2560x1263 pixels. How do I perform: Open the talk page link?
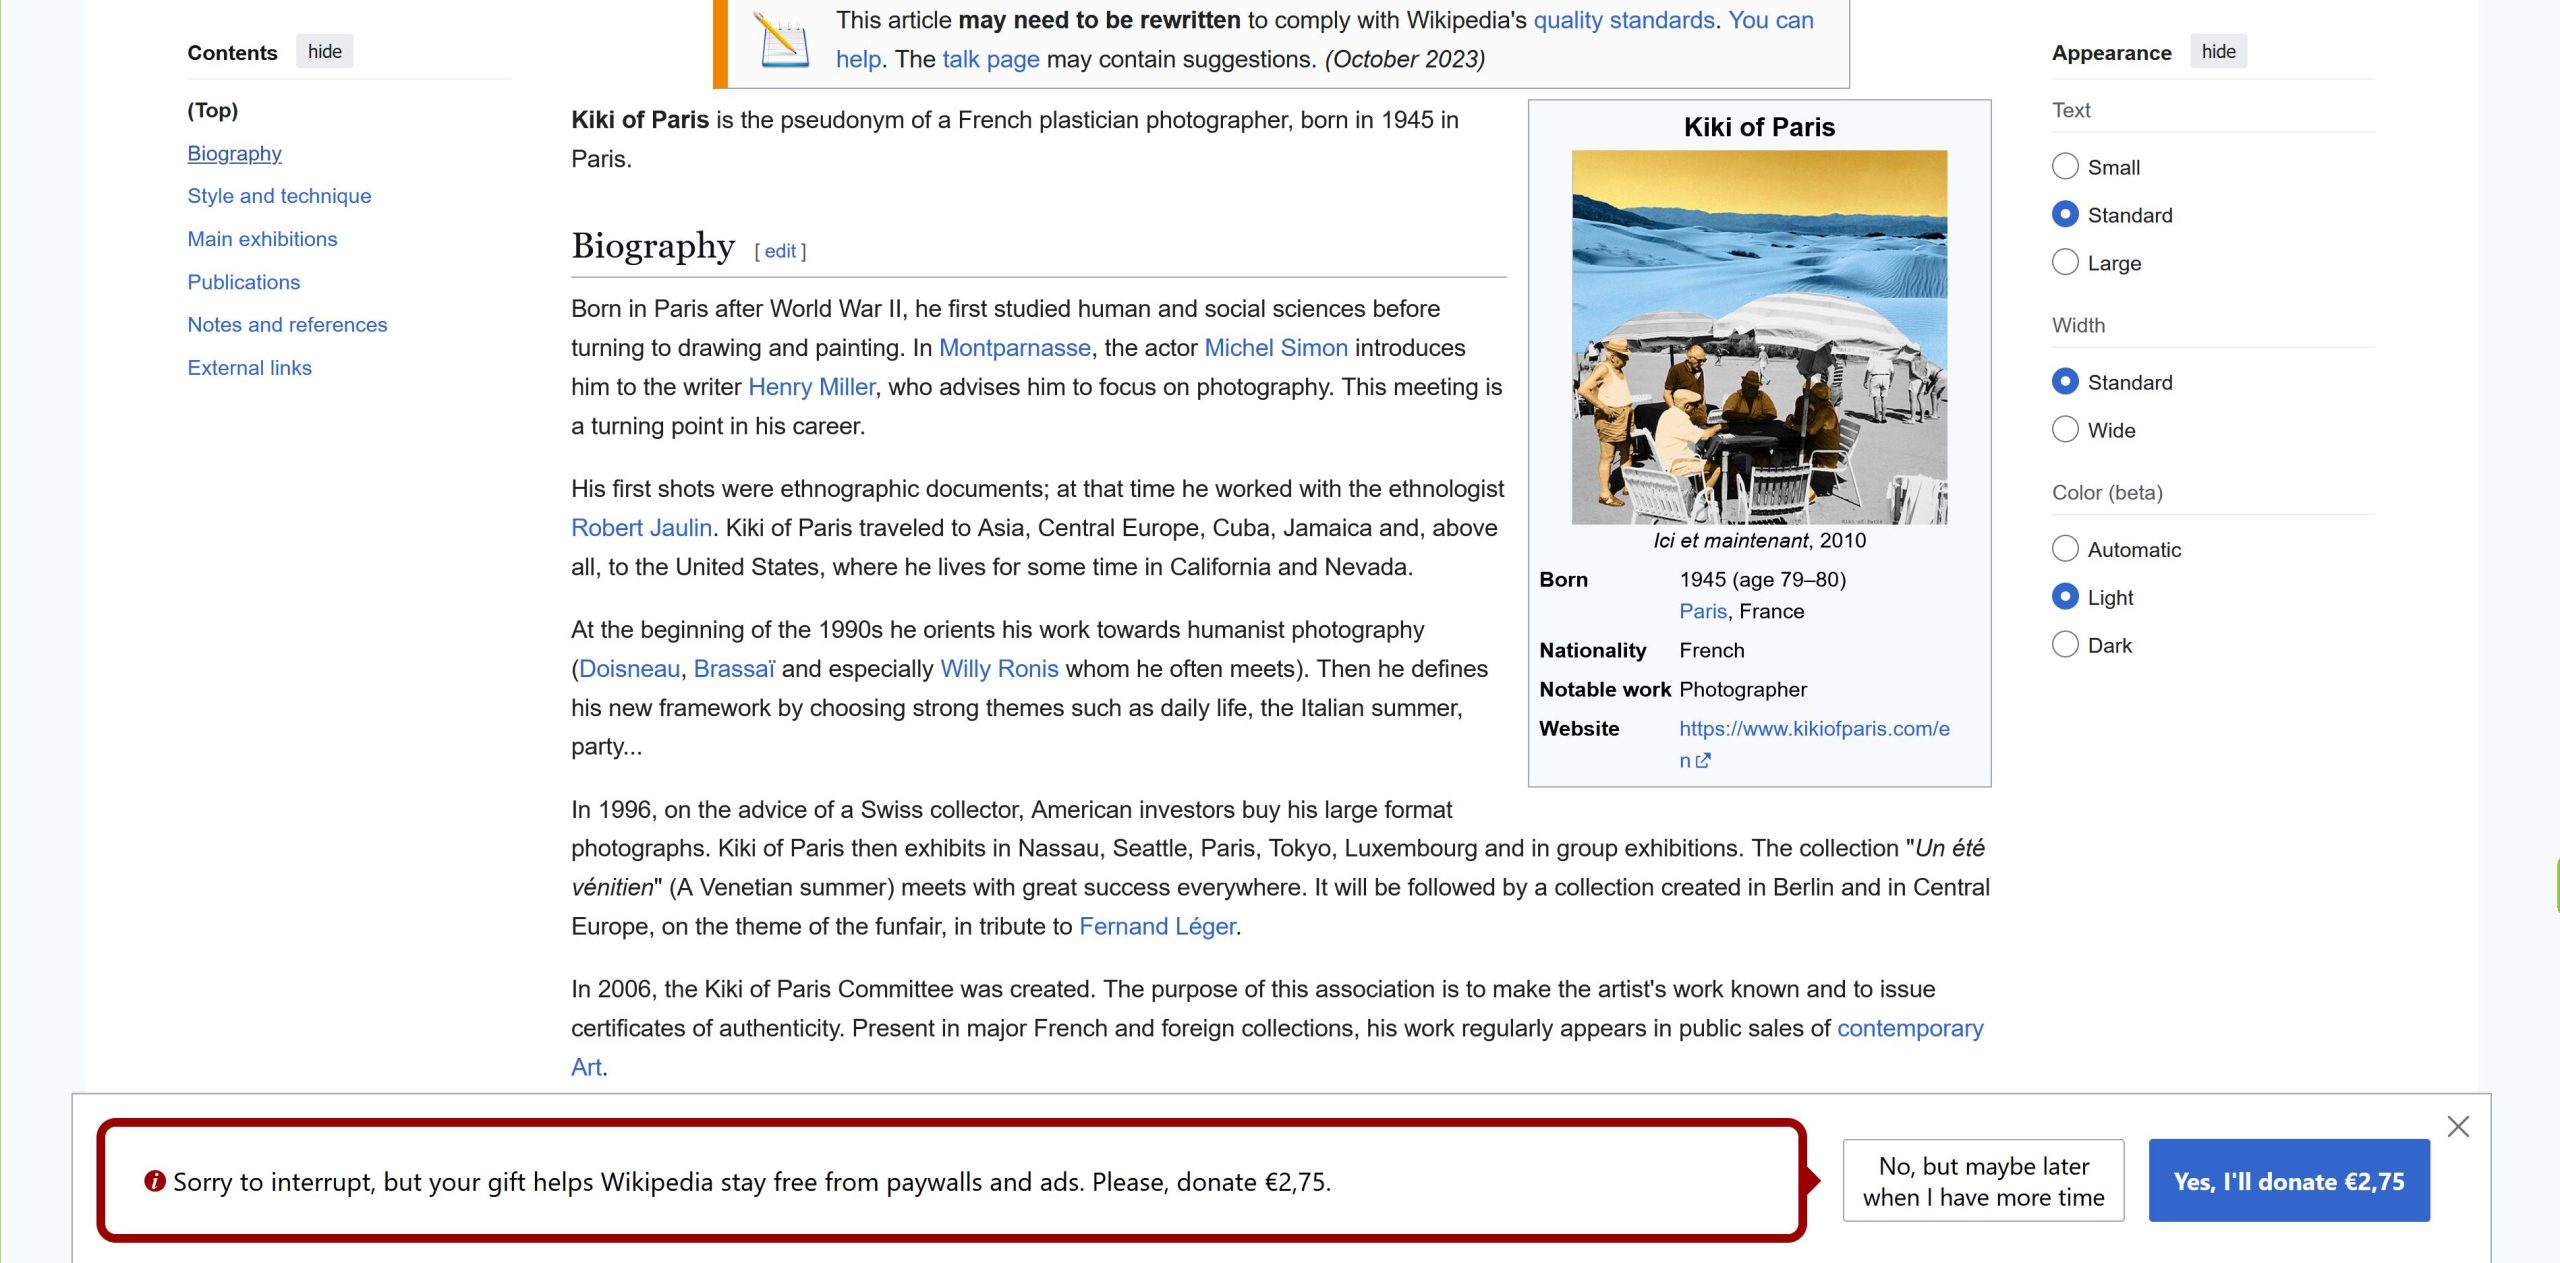[x=991, y=59]
